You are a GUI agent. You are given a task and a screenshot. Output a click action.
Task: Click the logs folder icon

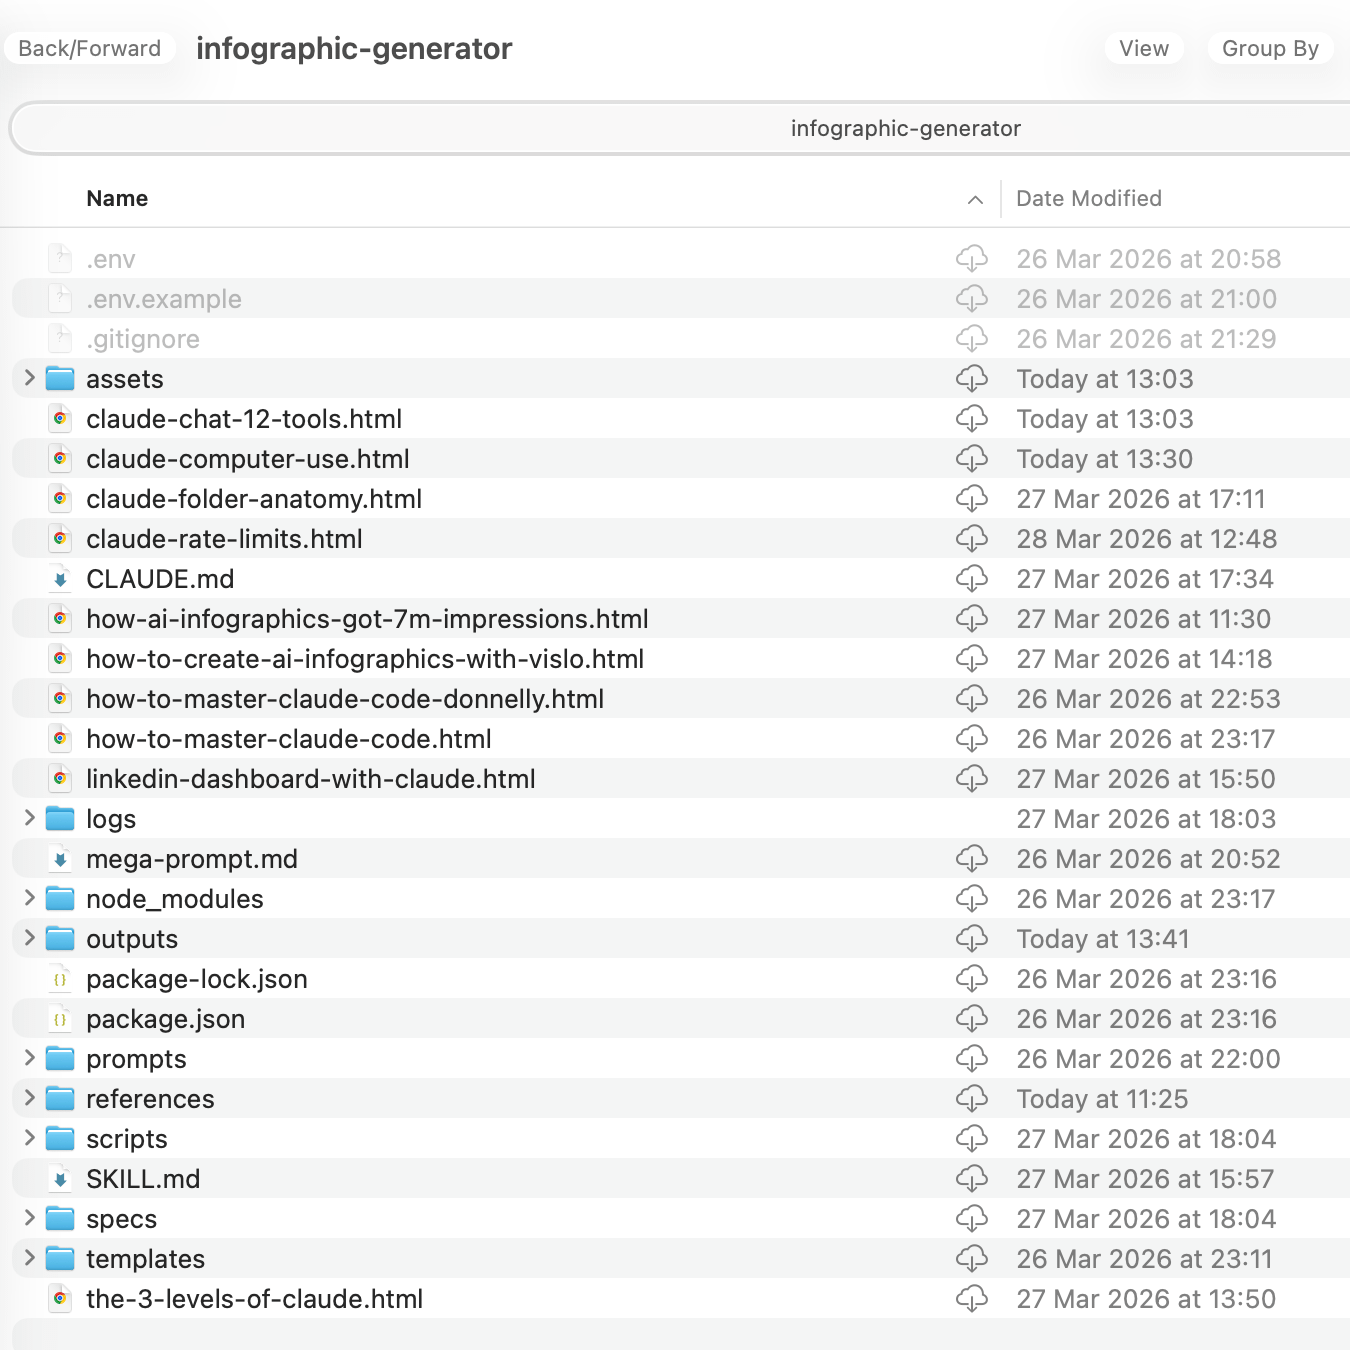coord(60,819)
